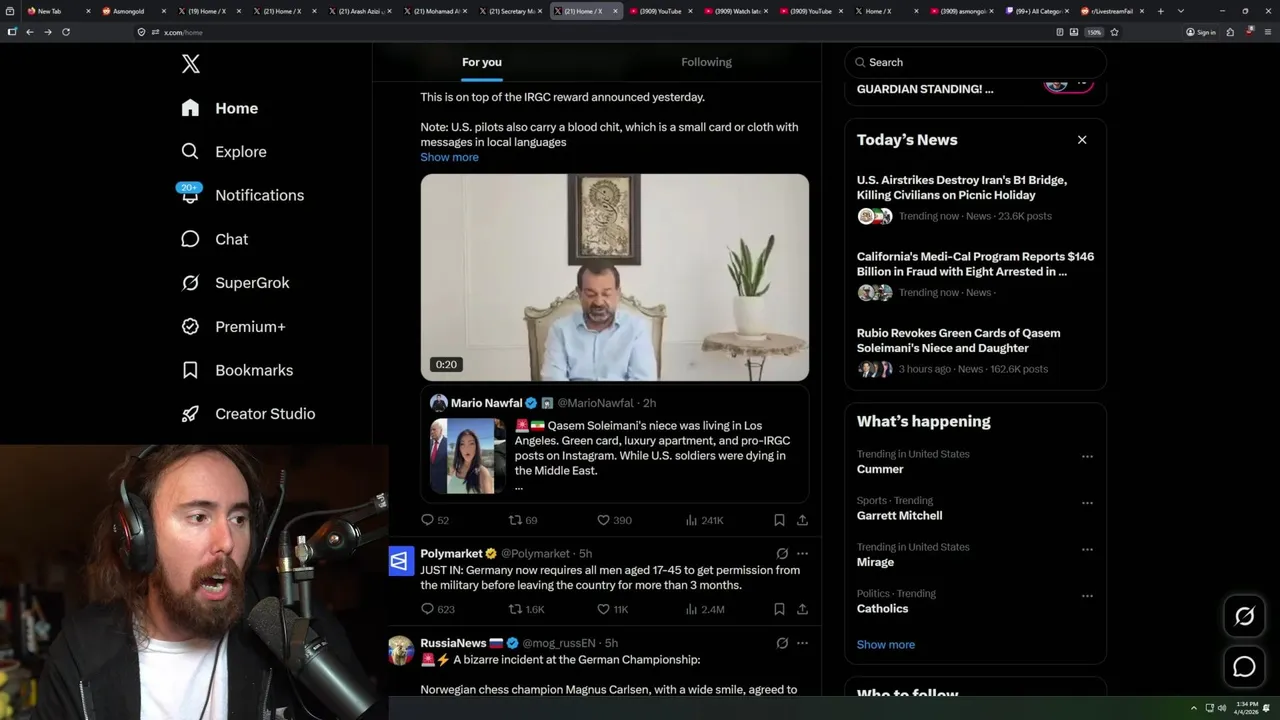
Task: Like the Polymarket post with 11K likes
Action: tap(612, 609)
